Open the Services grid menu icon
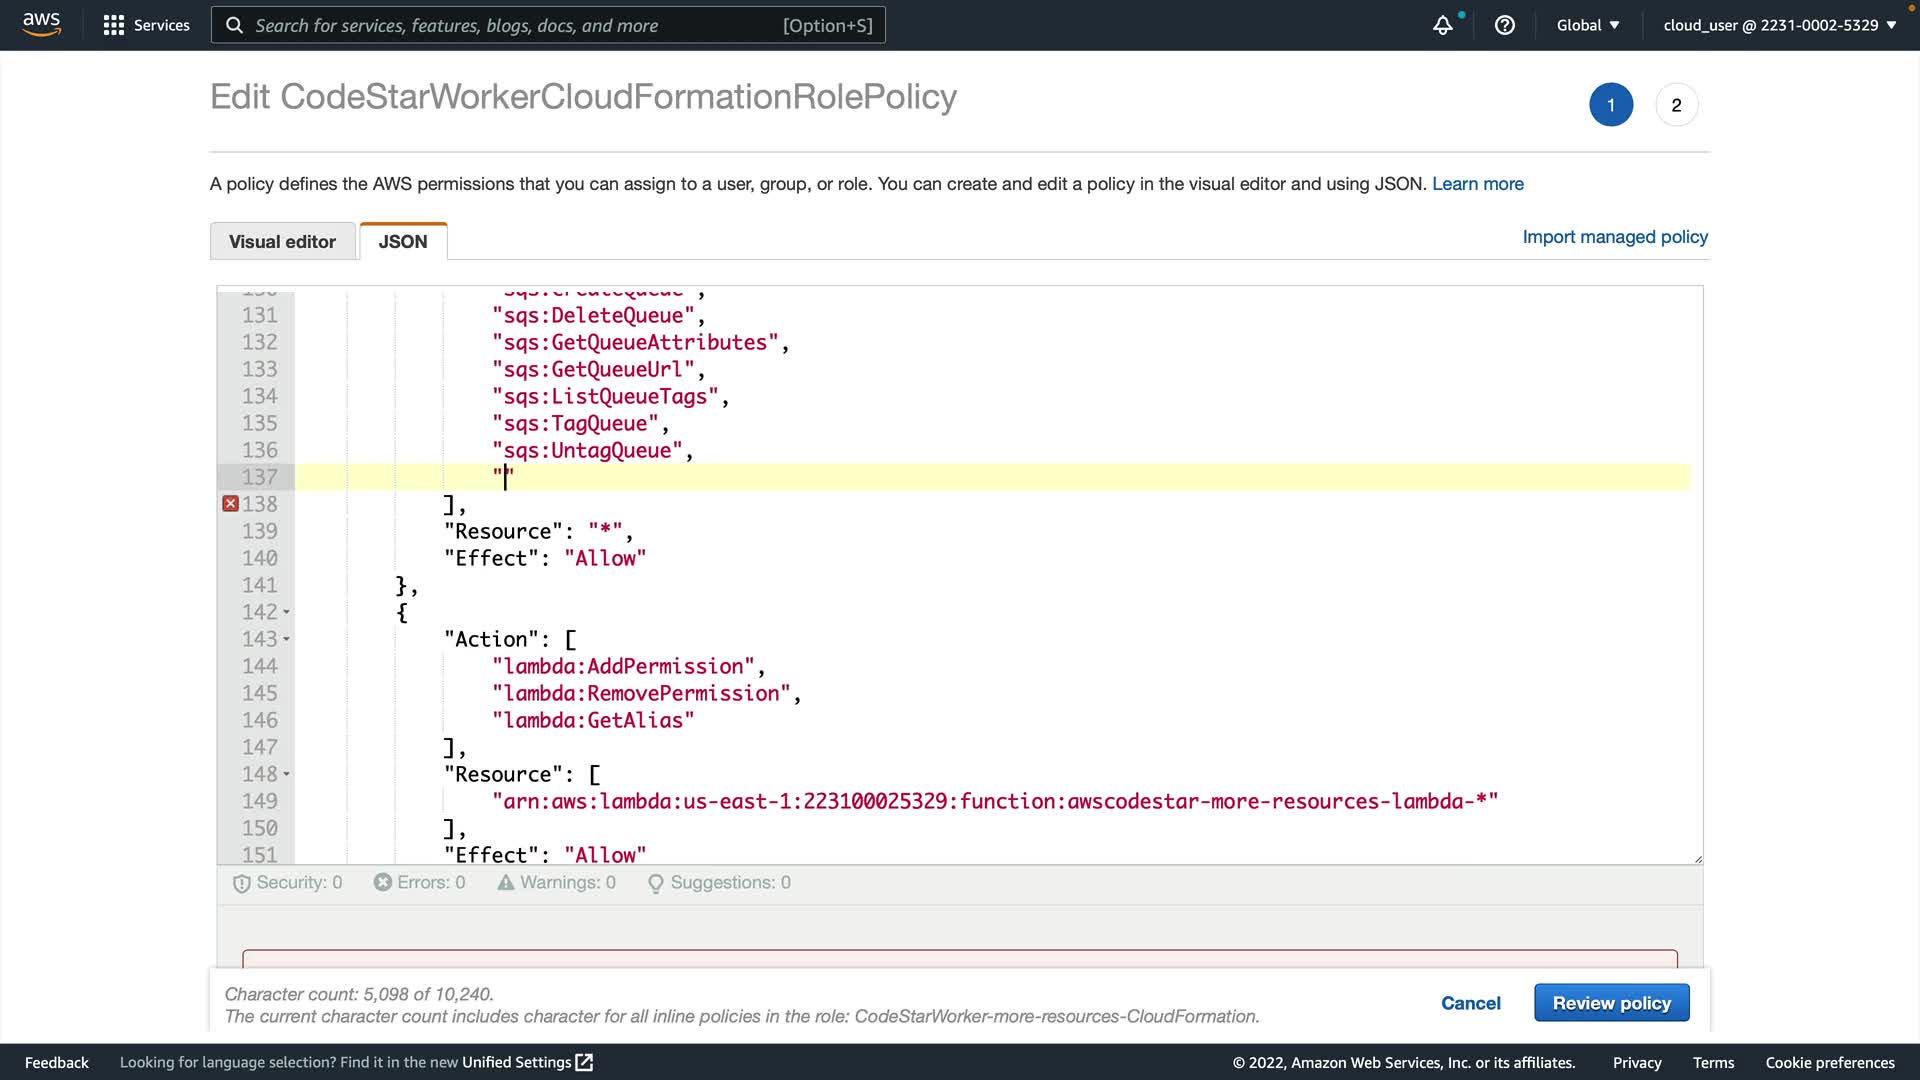Viewport: 1920px width, 1080px height. tap(113, 25)
